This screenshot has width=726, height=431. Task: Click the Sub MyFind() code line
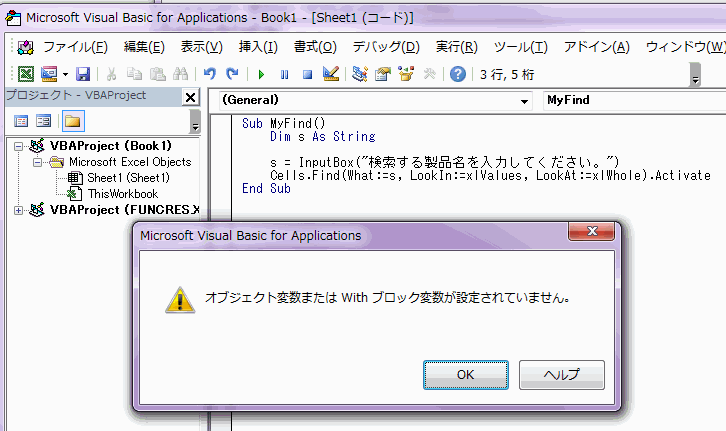(x=284, y=124)
